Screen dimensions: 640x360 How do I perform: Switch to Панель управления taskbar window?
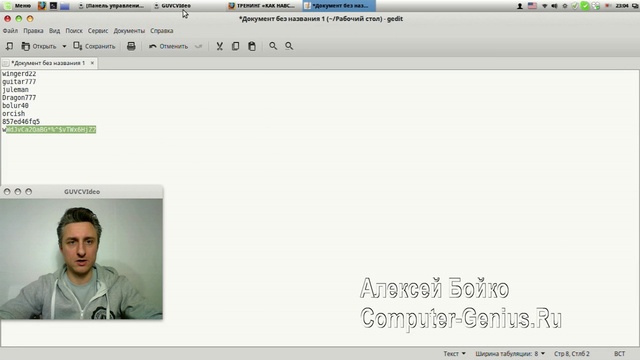pyautogui.click(x=111, y=6)
